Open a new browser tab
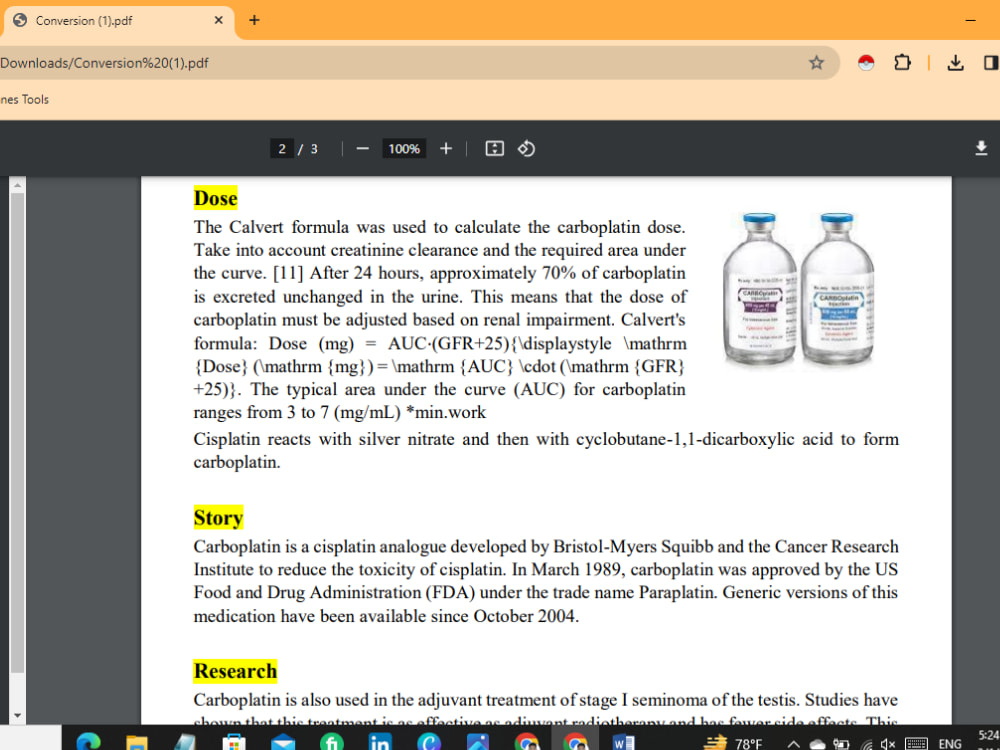This screenshot has height=750, width=1000. coord(254,20)
